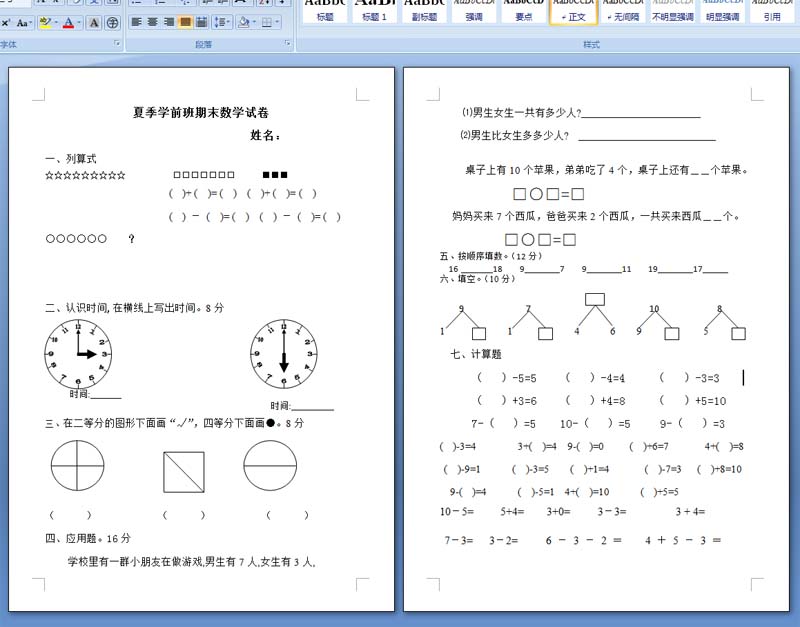
Task: Click the answer line after 男生女生一共有多少人
Action: pyautogui.click(x=641, y=117)
